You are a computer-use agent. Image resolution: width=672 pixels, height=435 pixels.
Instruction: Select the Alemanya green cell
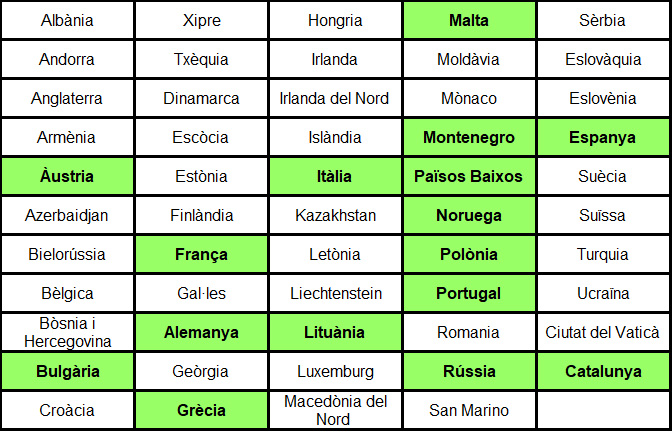[201, 332]
